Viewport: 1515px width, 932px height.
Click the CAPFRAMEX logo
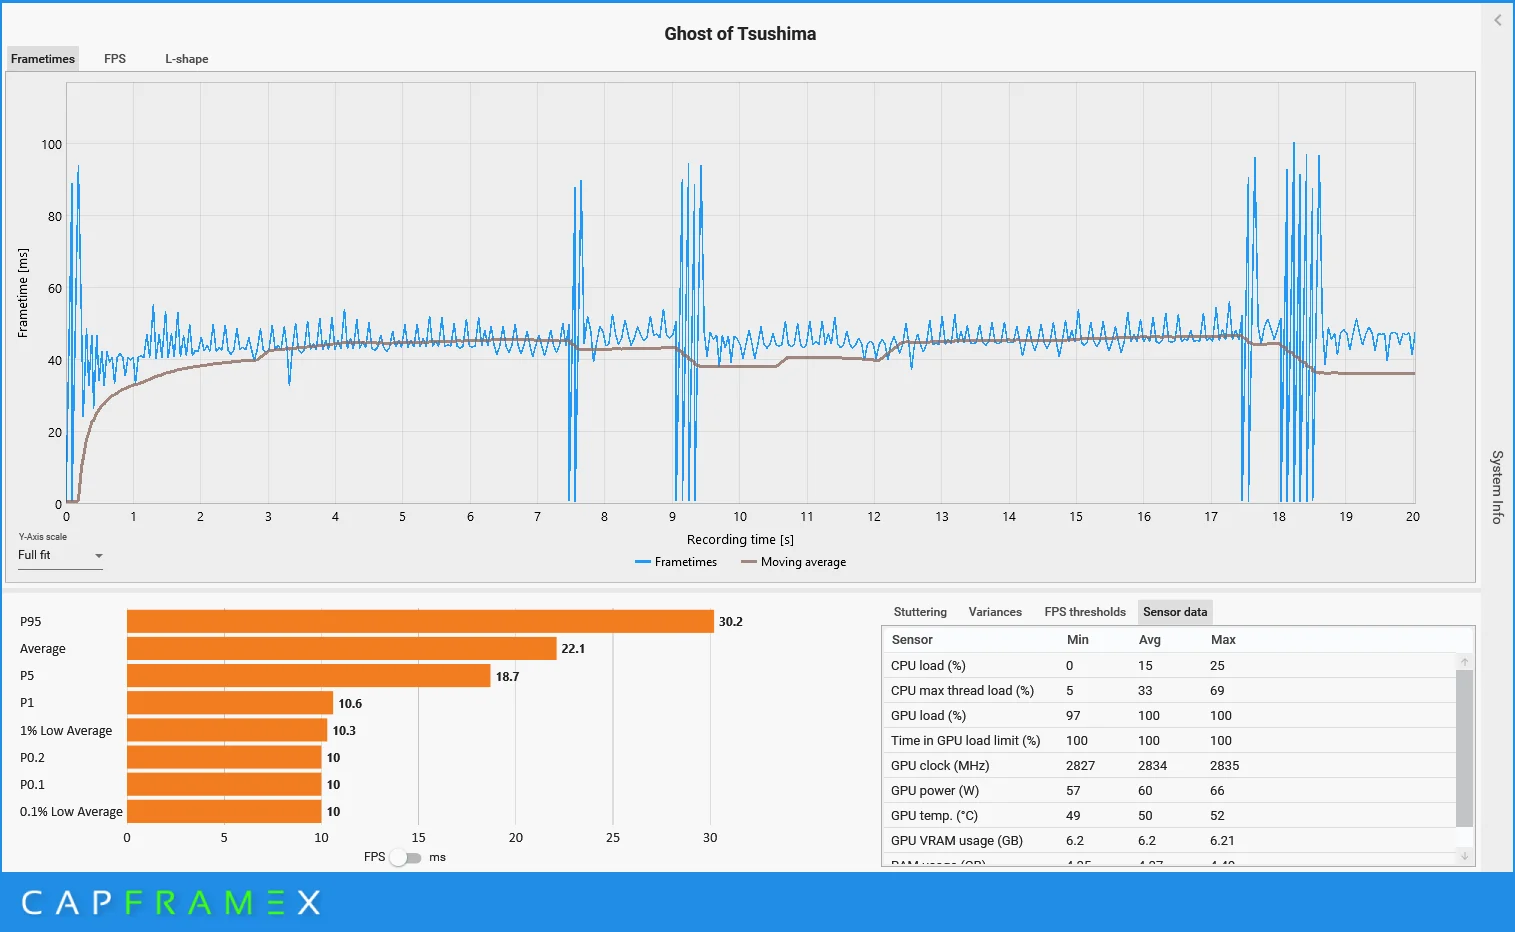pyautogui.click(x=171, y=903)
